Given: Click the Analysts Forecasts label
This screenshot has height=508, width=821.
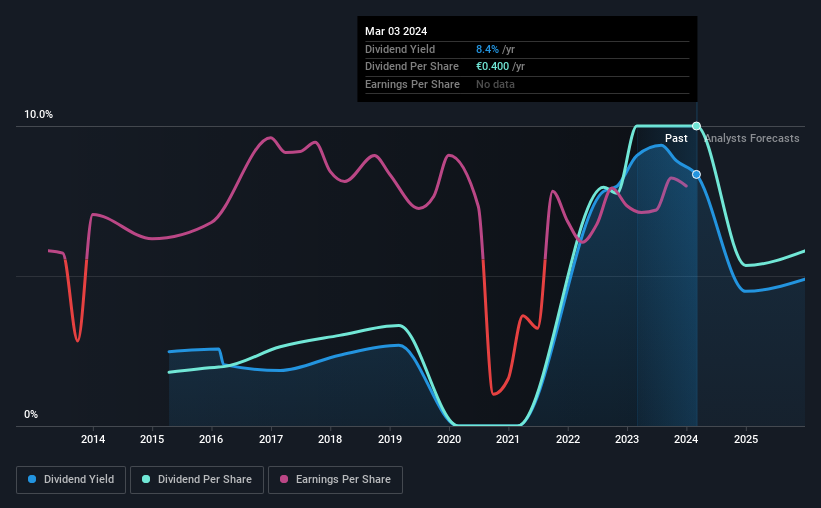Looking at the screenshot, I should [752, 138].
